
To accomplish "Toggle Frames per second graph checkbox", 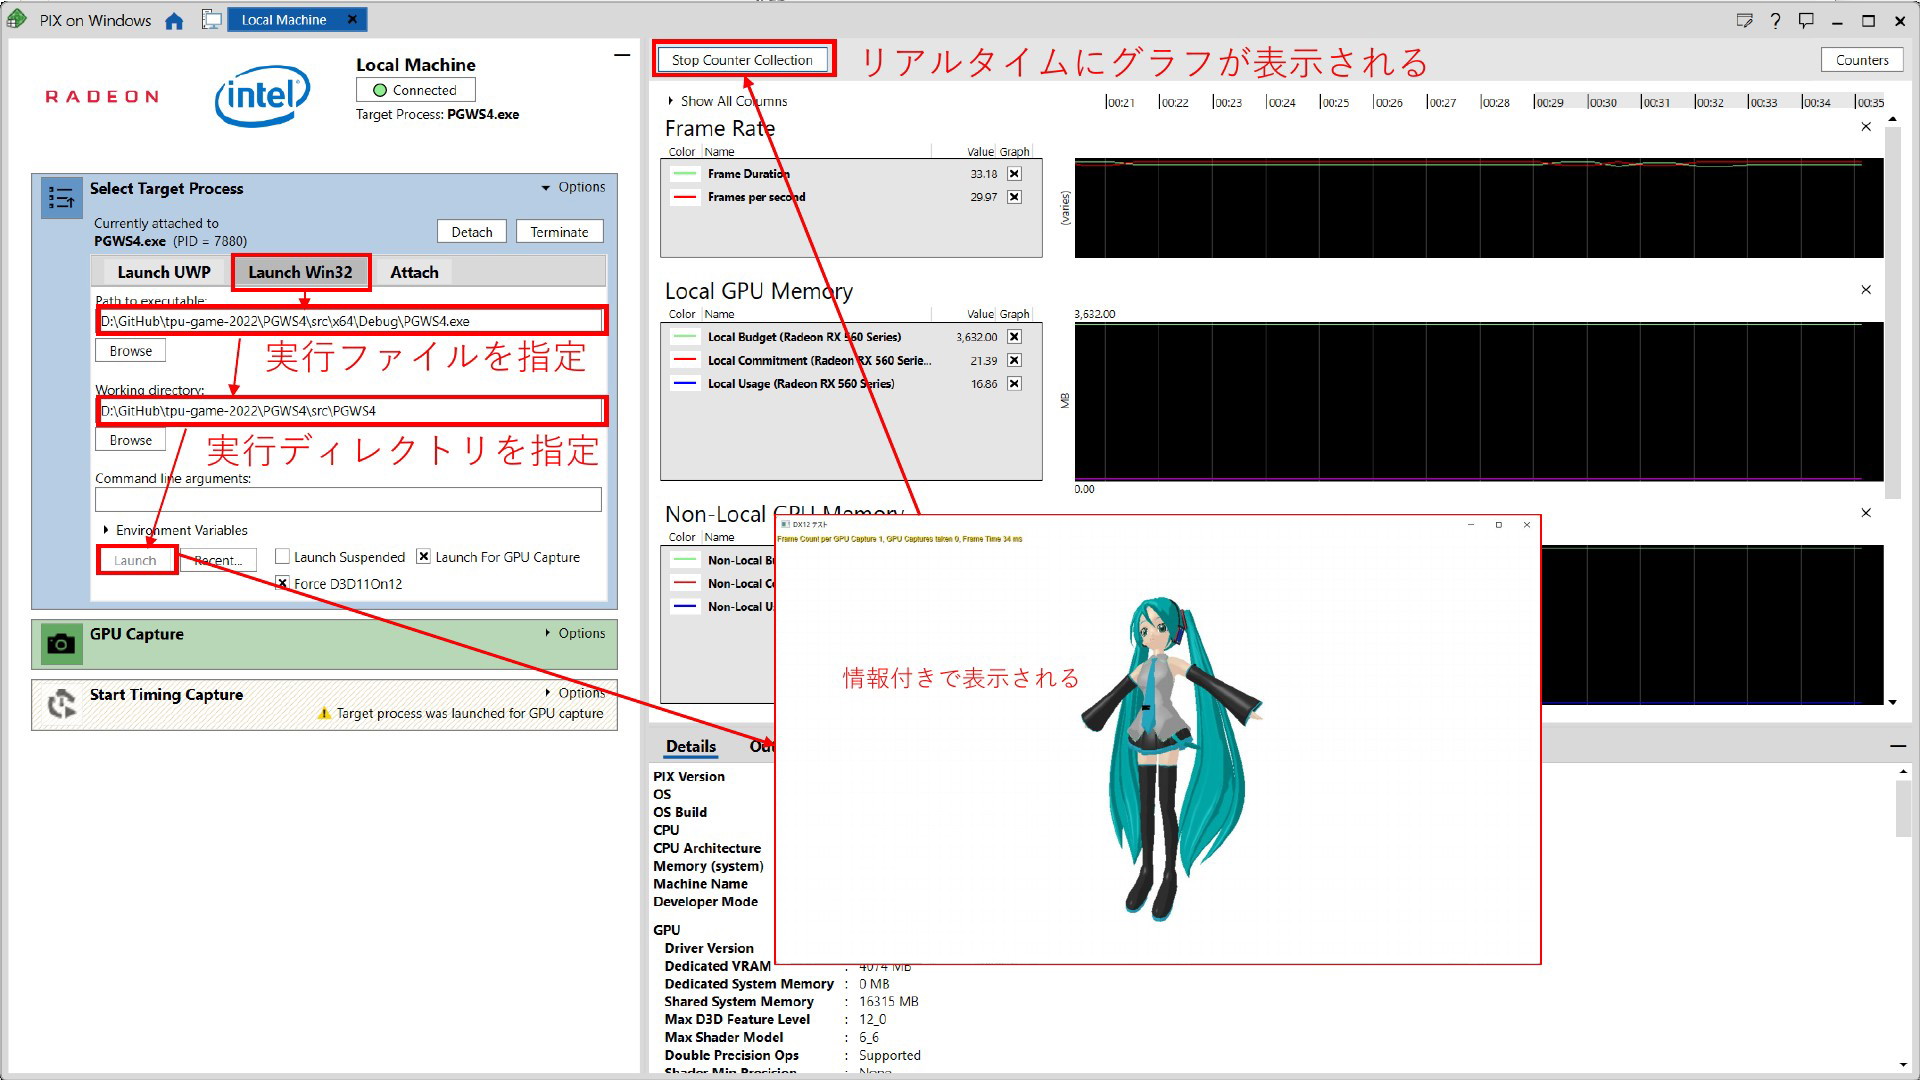I will [x=1014, y=197].
